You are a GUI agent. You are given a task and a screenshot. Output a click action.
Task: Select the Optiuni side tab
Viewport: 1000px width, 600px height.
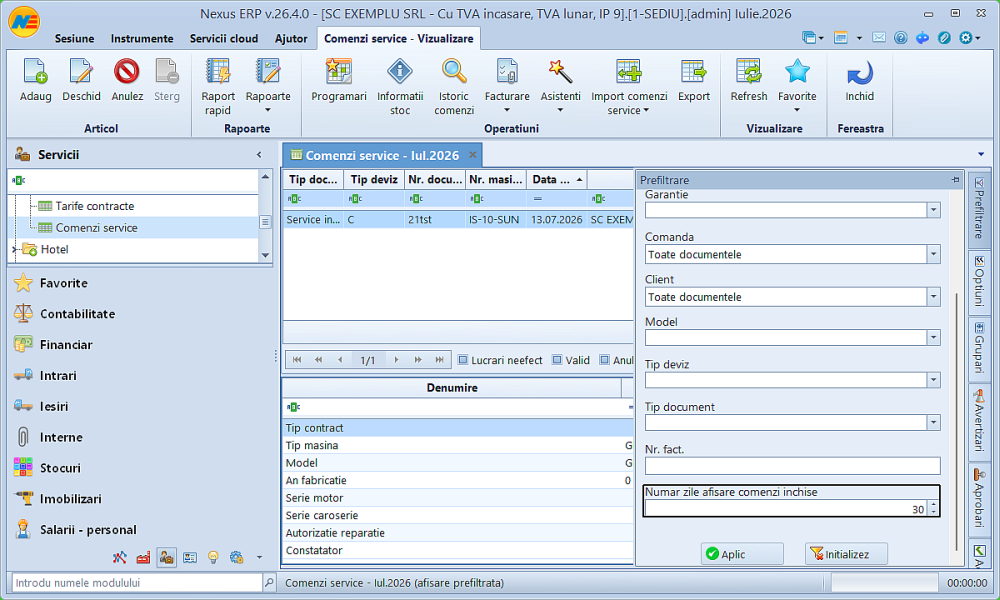click(979, 281)
